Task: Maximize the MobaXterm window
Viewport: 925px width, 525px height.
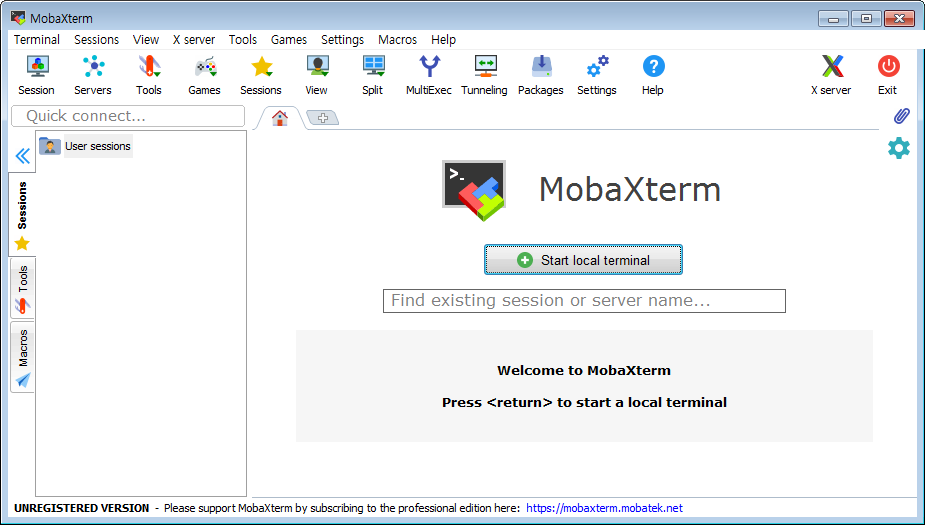Action: coord(866,19)
